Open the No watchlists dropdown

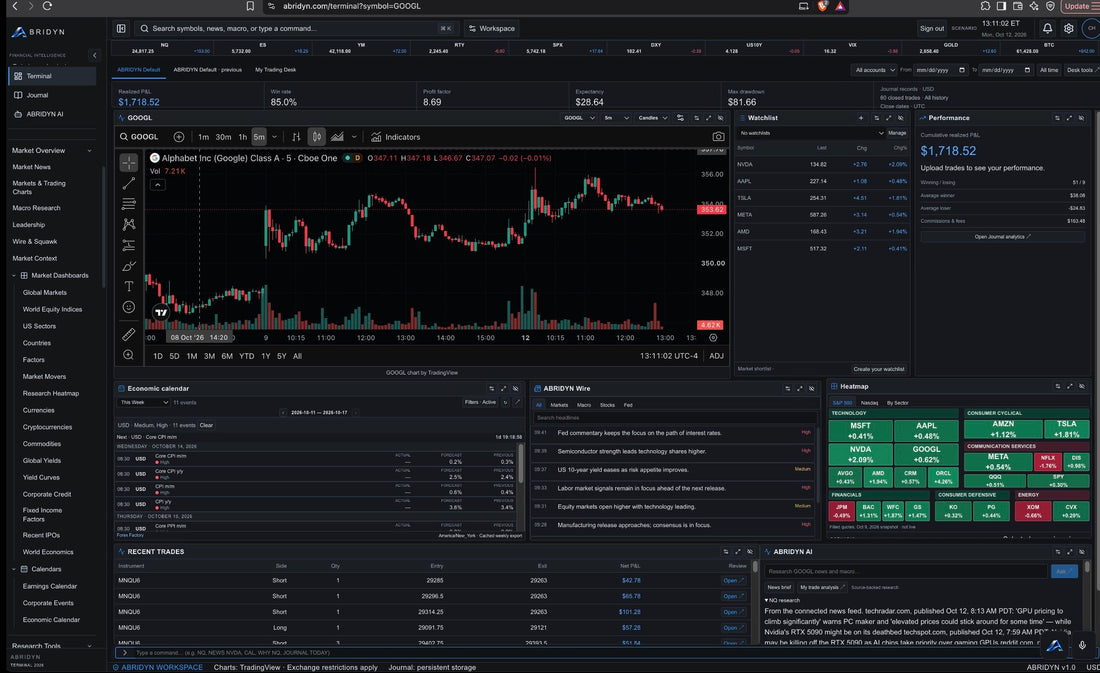(811, 133)
